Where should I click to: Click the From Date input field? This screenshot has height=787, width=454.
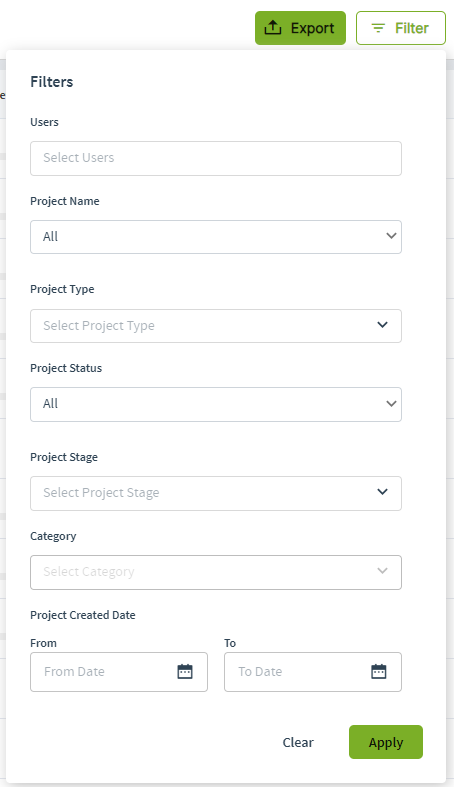coord(119,672)
